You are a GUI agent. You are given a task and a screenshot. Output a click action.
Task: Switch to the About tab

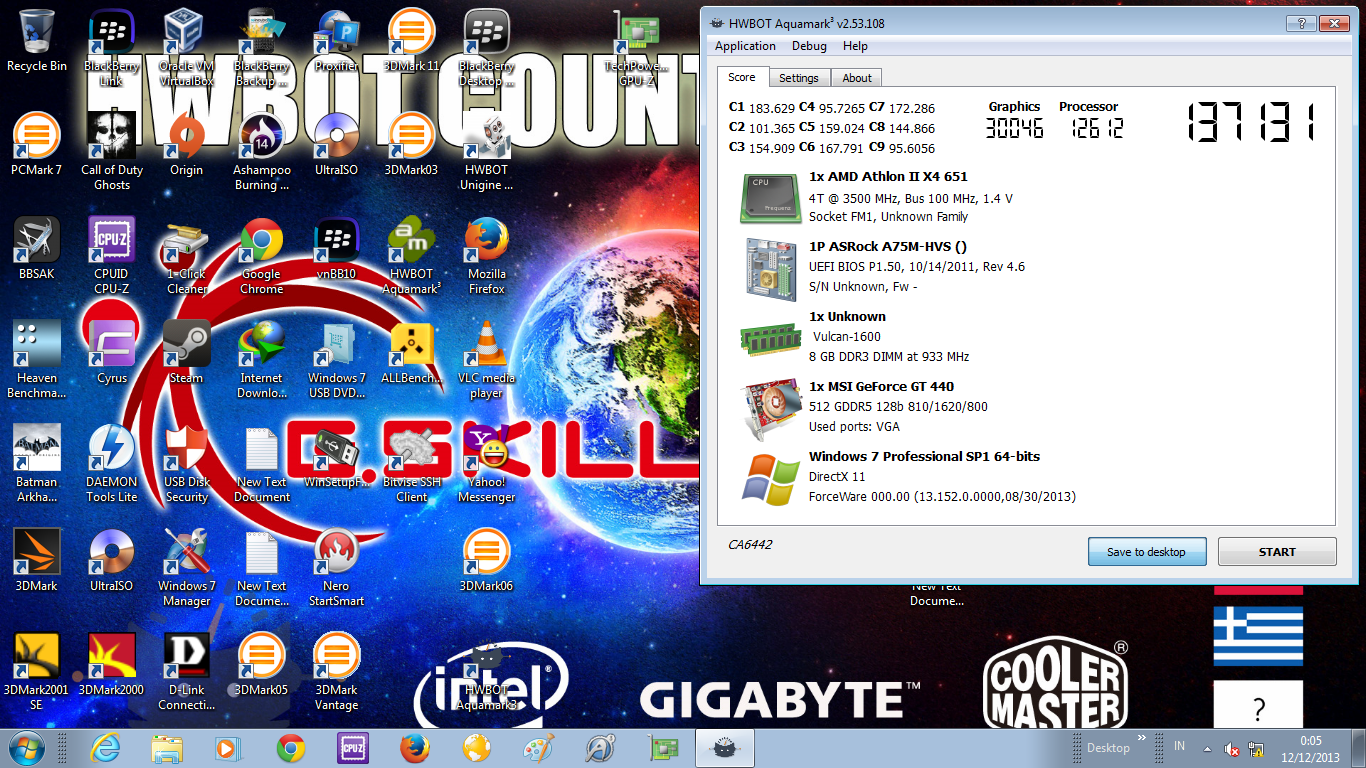point(857,78)
